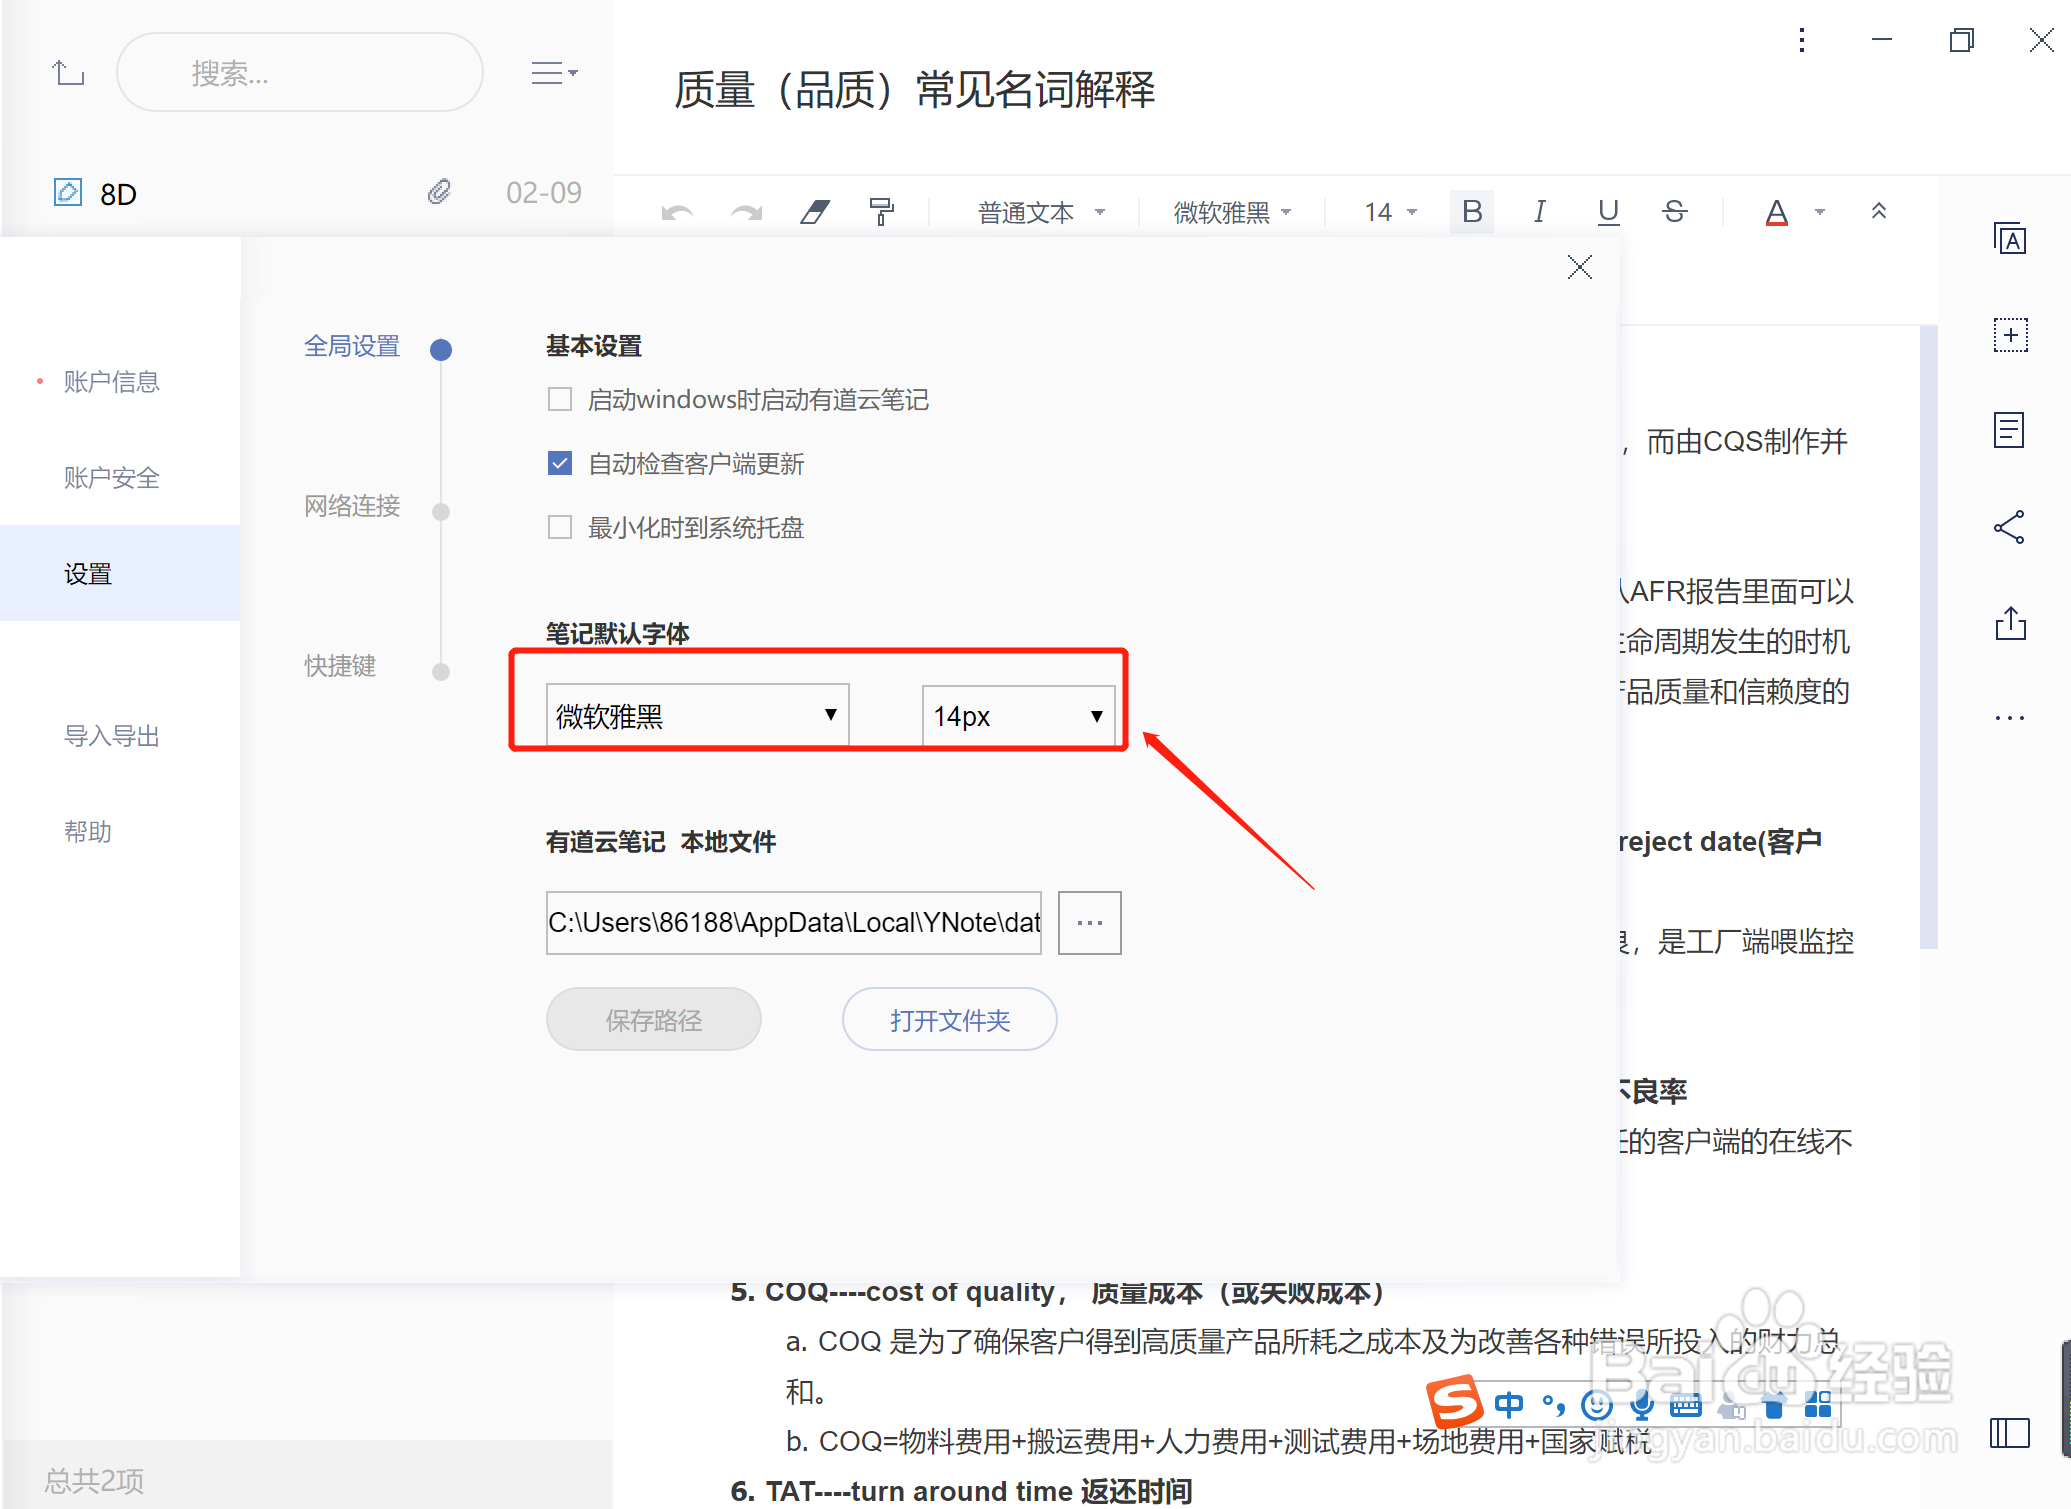Screen dimensions: 2071x1509
Task: Click the translate text icon in right sidebar
Action: (2010, 238)
